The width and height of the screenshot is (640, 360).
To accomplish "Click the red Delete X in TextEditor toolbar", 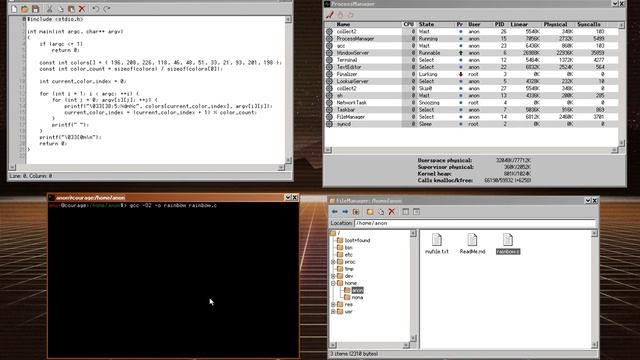I will [x=82, y=9].
